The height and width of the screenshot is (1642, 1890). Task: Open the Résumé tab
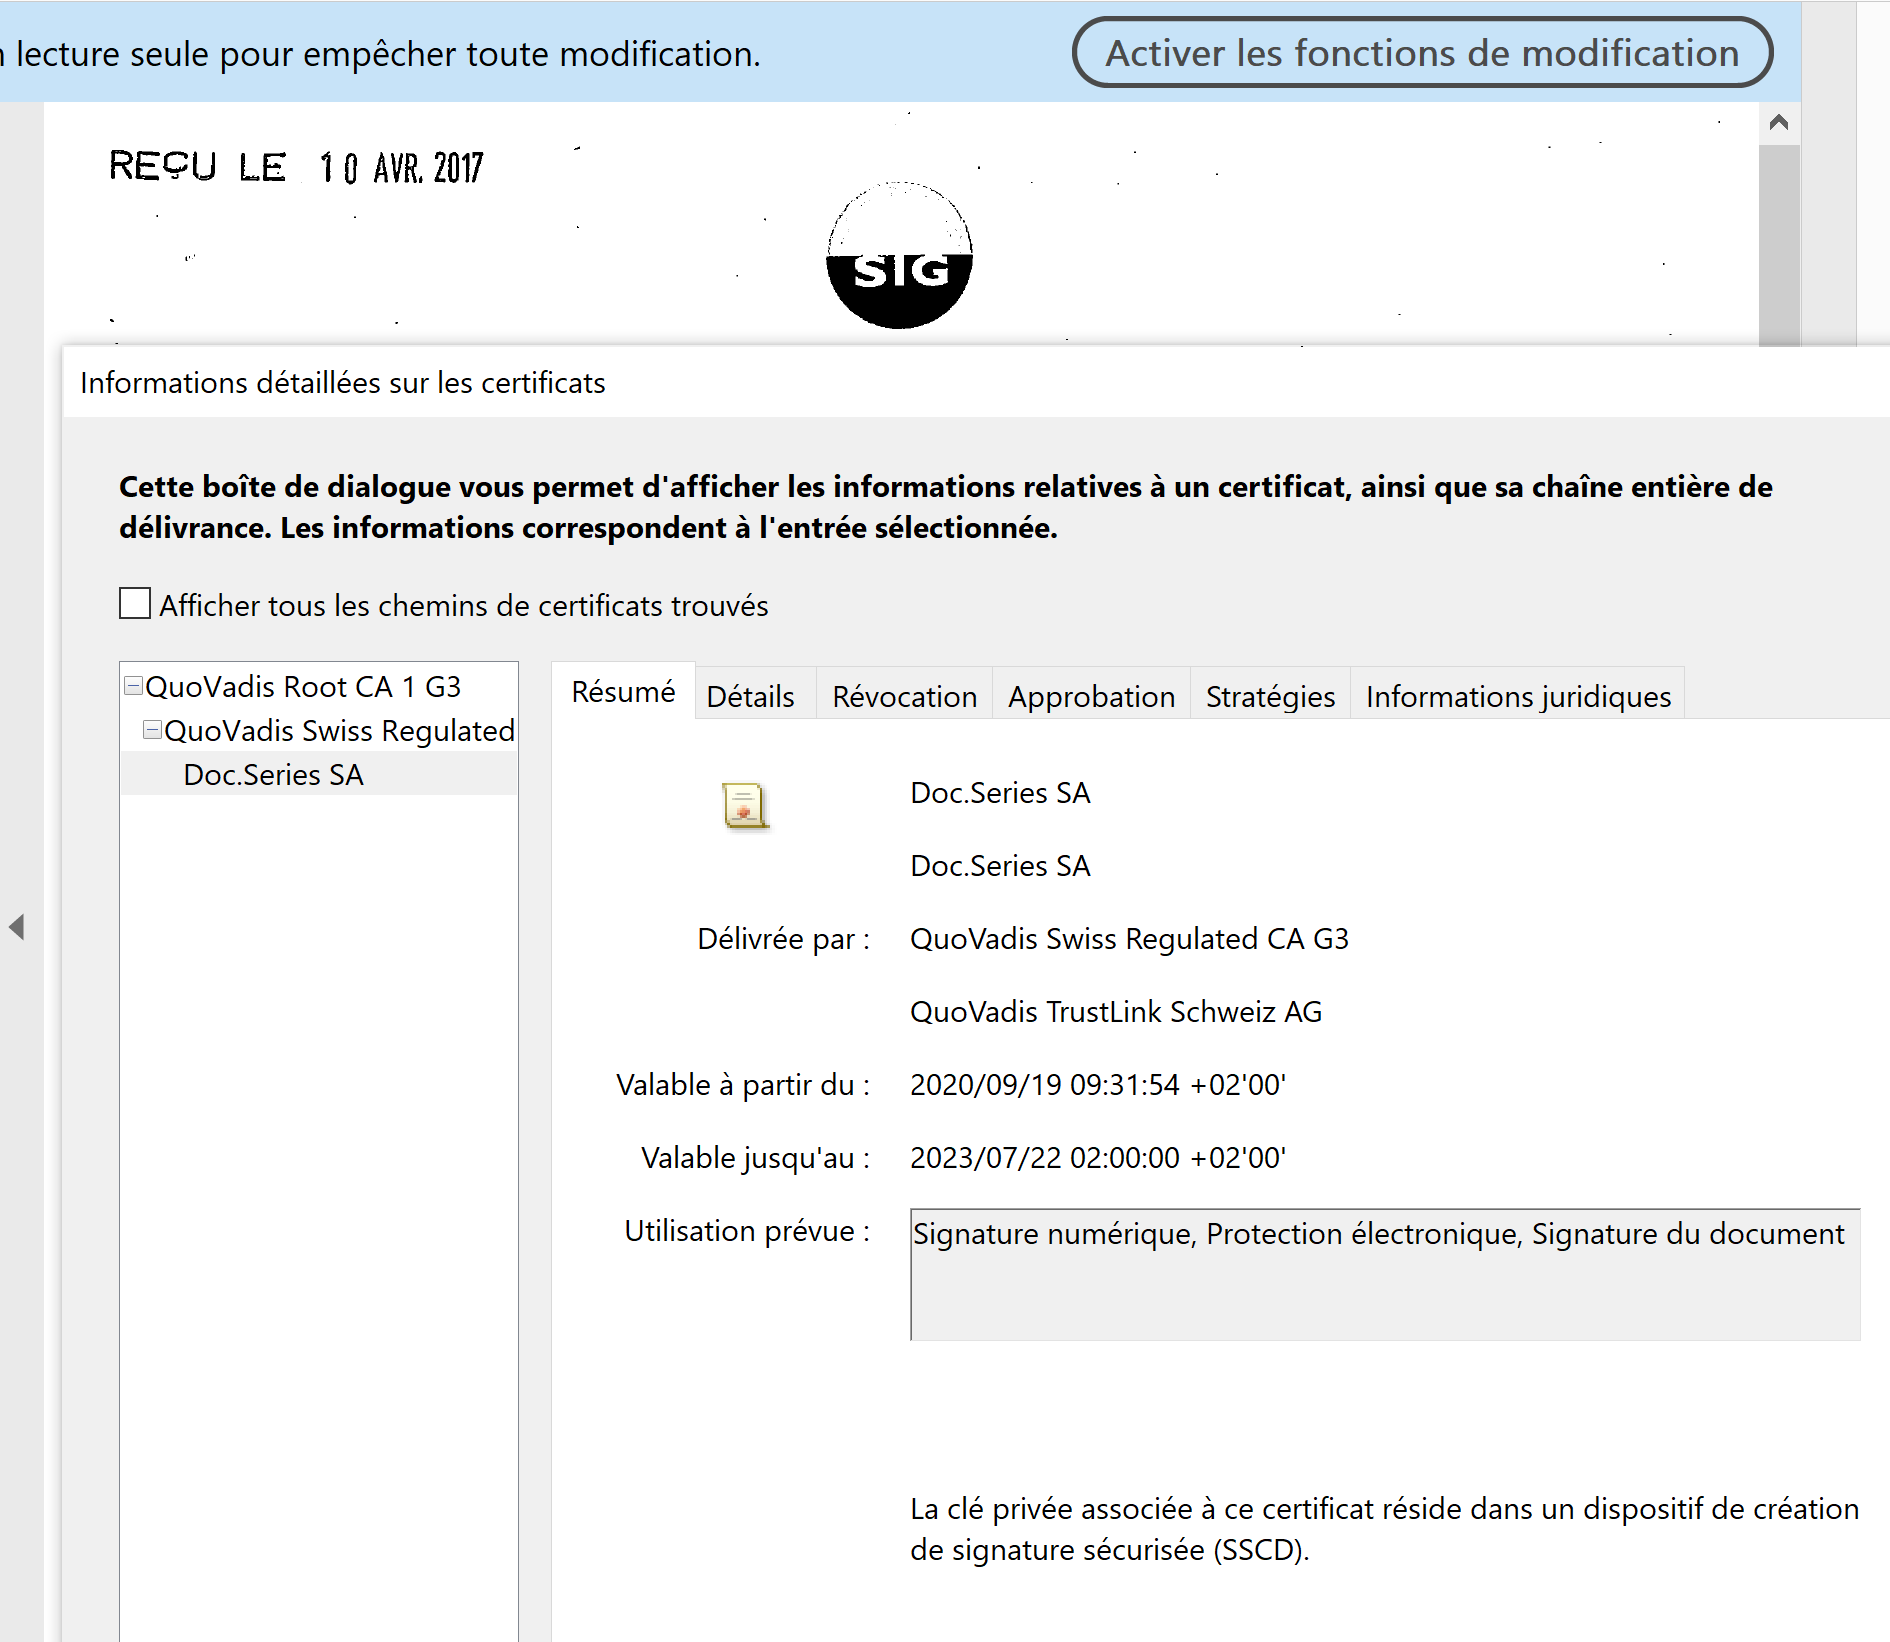point(623,691)
